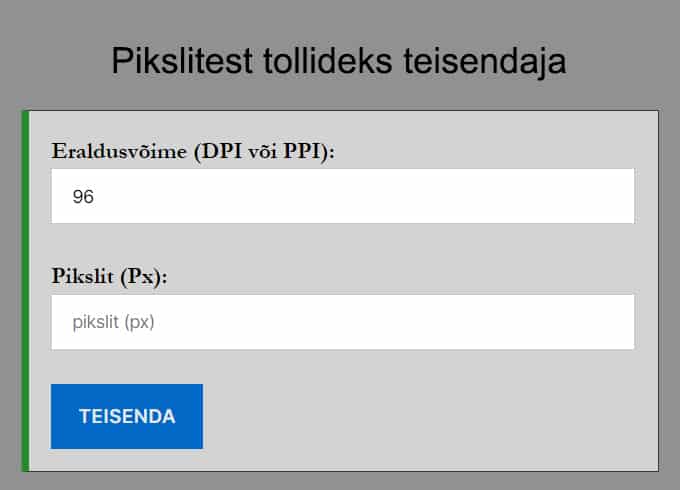Click the 'Pikslit (Px):' field label

click(x=109, y=277)
